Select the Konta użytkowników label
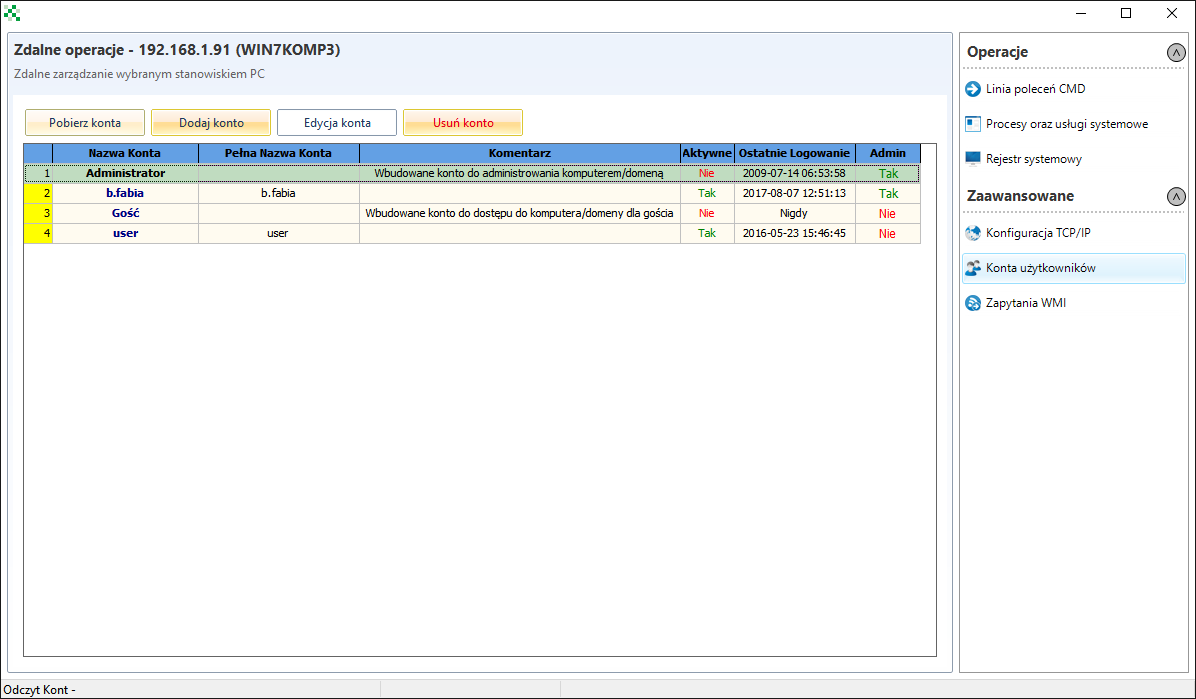1196x699 pixels. [1040, 268]
